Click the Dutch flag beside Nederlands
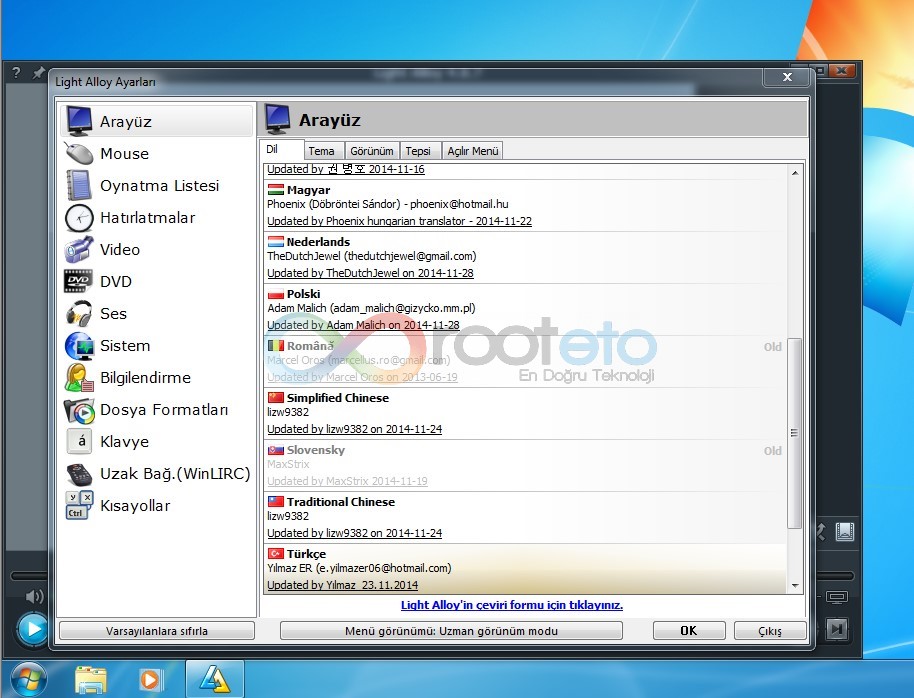Screen dimensions: 914x698 pyautogui.click(x=276, y=242)
